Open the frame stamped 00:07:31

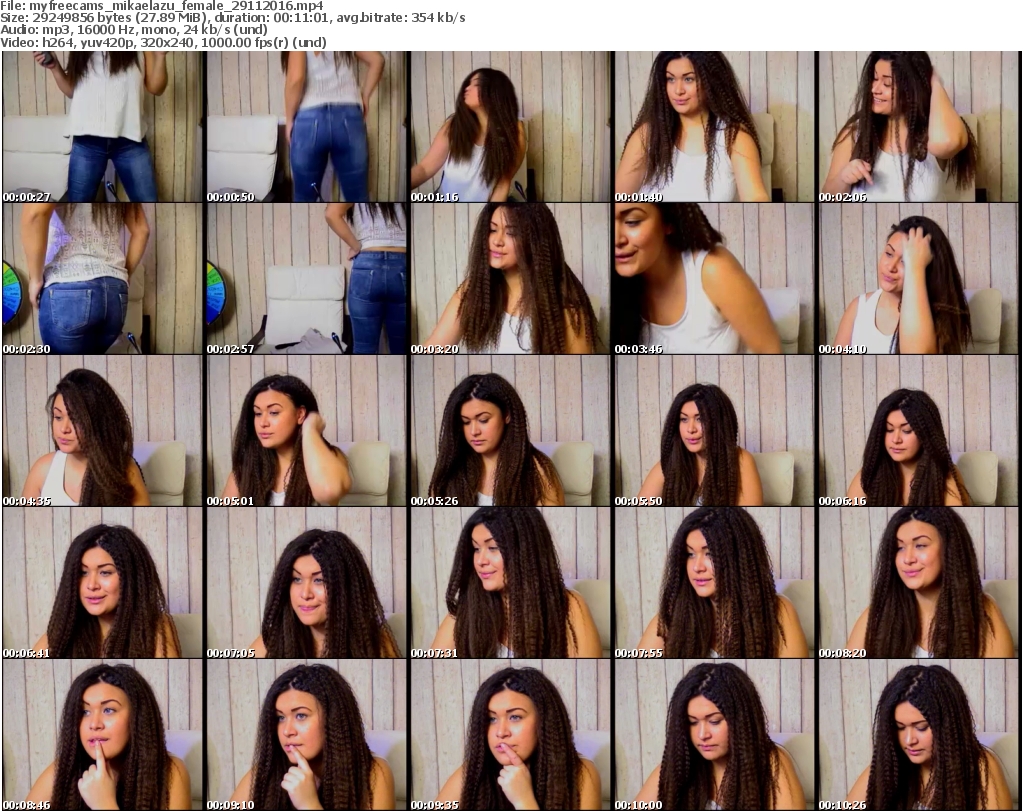pos(510,583)
